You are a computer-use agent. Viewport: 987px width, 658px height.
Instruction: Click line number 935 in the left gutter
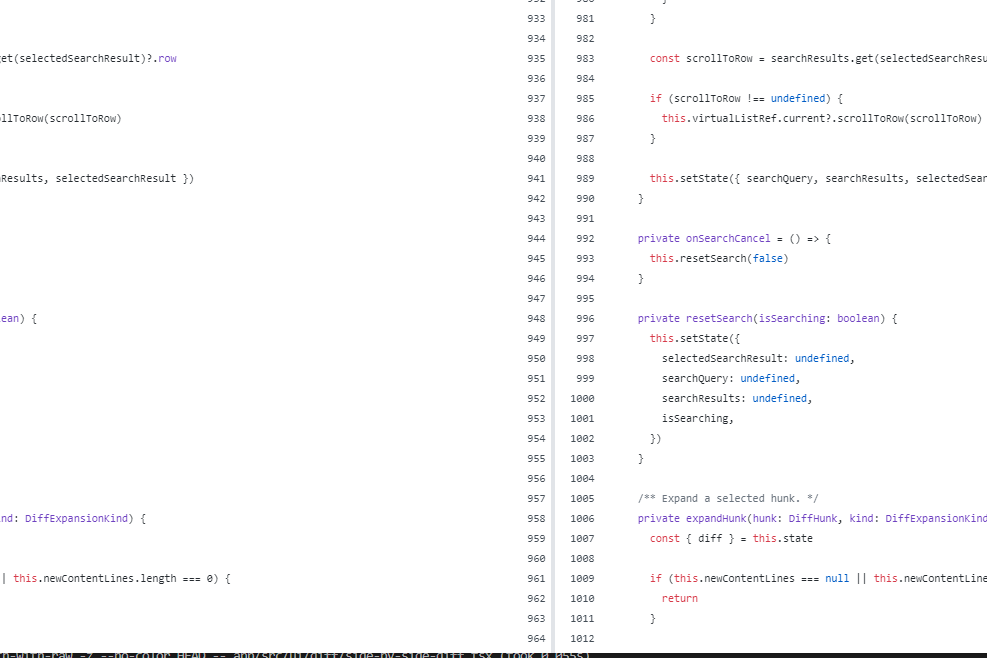click(x=536, y=58)
